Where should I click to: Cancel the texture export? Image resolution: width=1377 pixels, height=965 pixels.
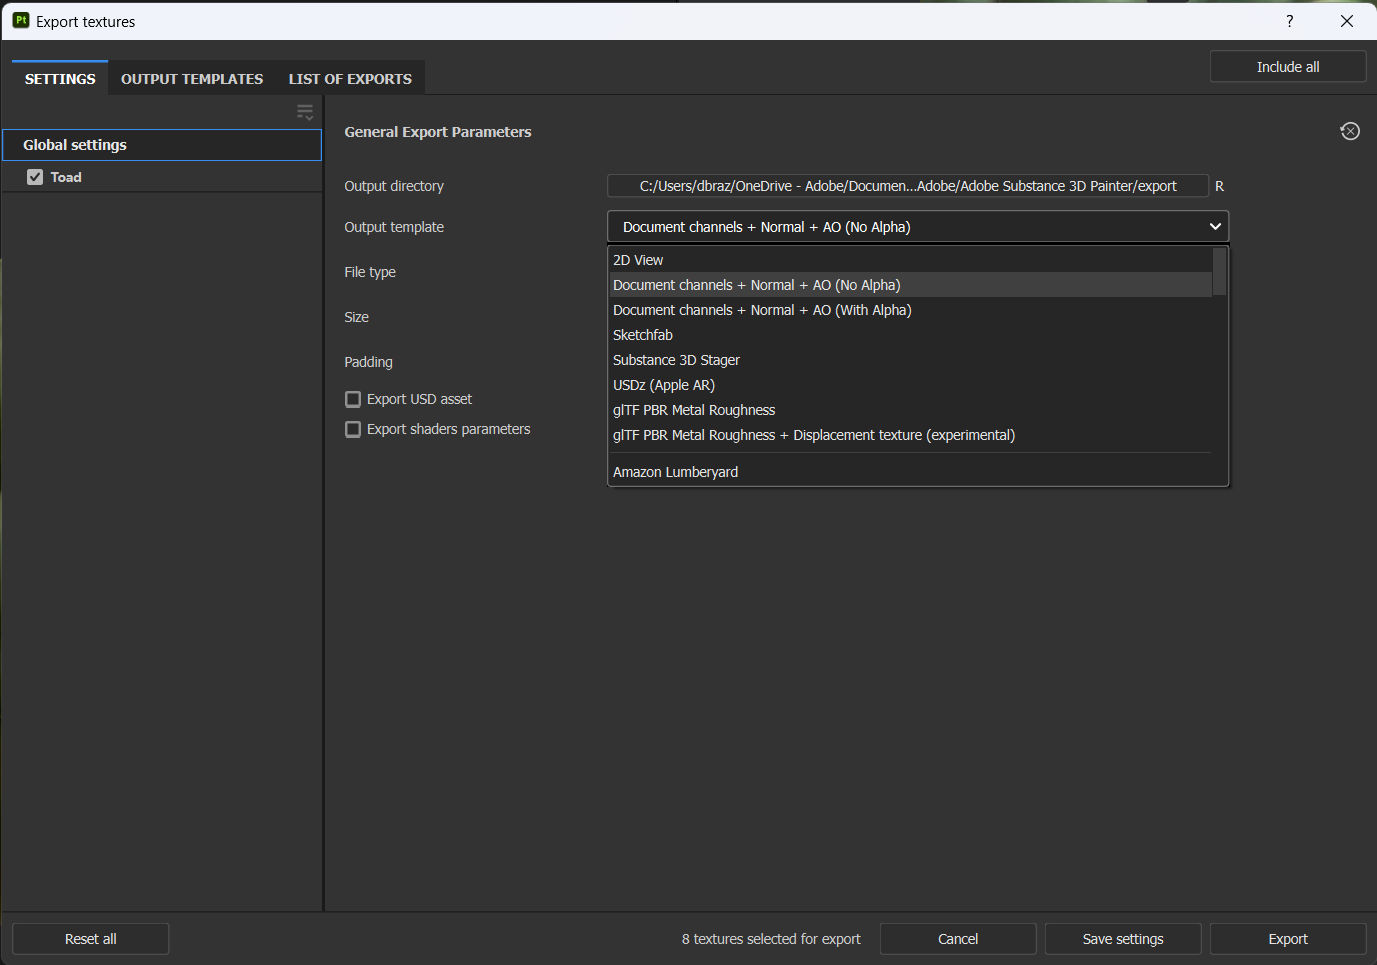tap(958, 939)
